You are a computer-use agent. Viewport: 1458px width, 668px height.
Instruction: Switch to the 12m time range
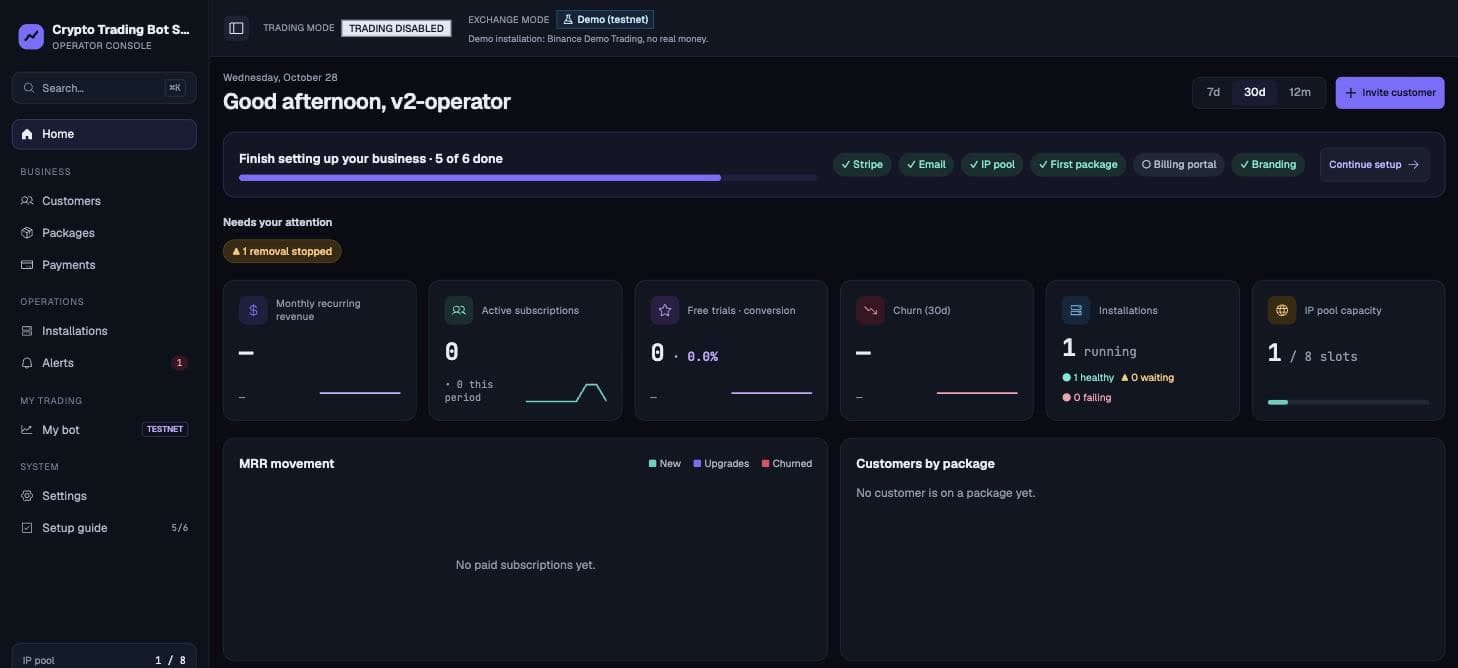(x=1300, y=92)
